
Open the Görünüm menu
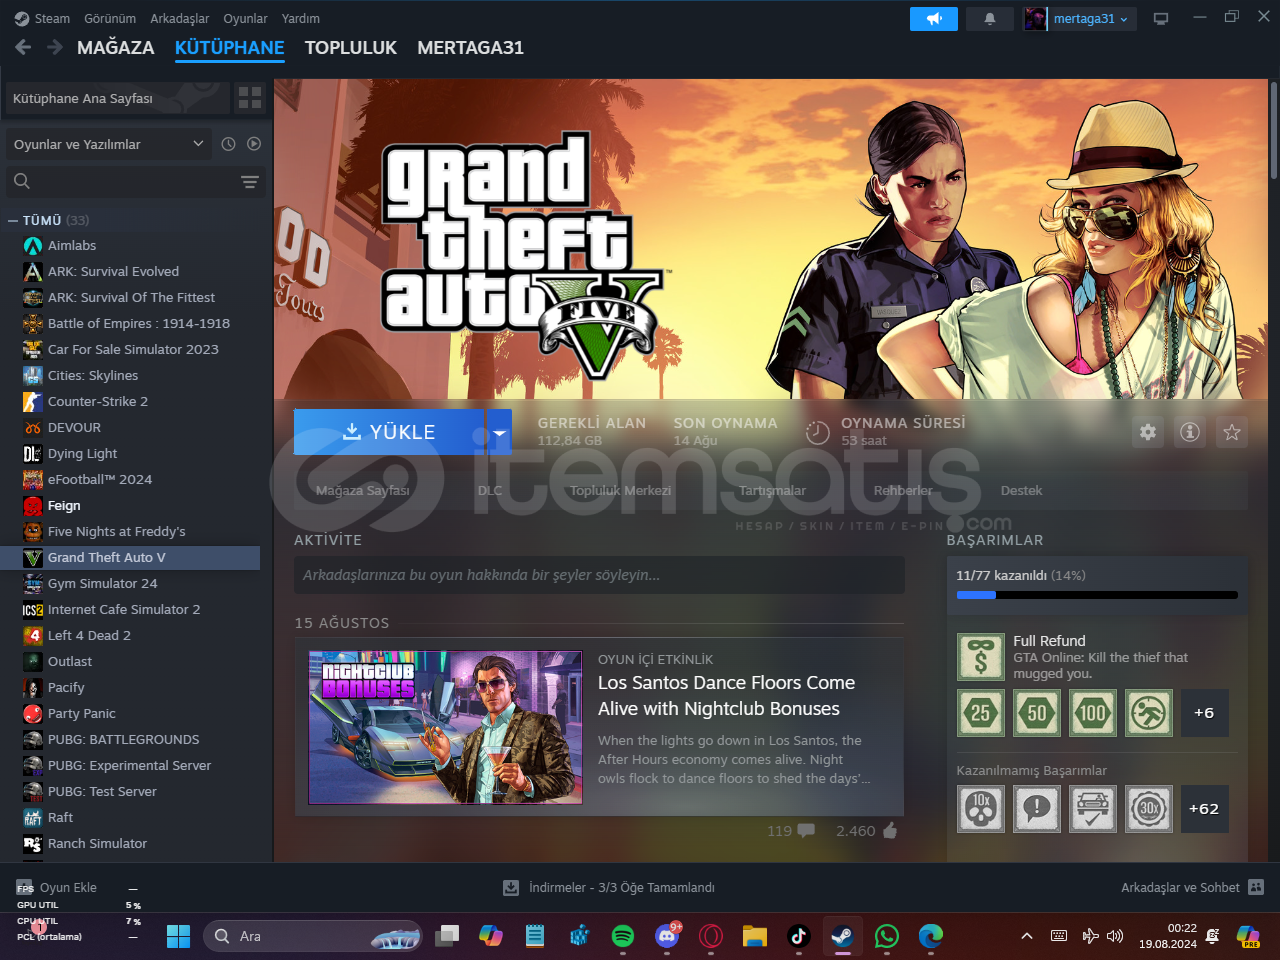[x=110, y=19]
